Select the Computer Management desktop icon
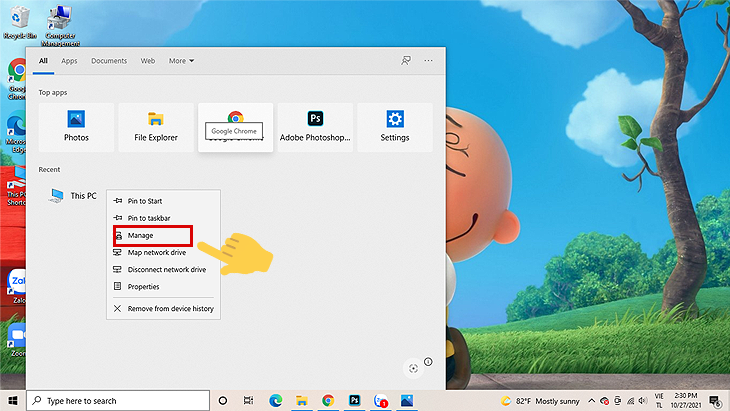730x411 pixels. [x=60, y=26]
